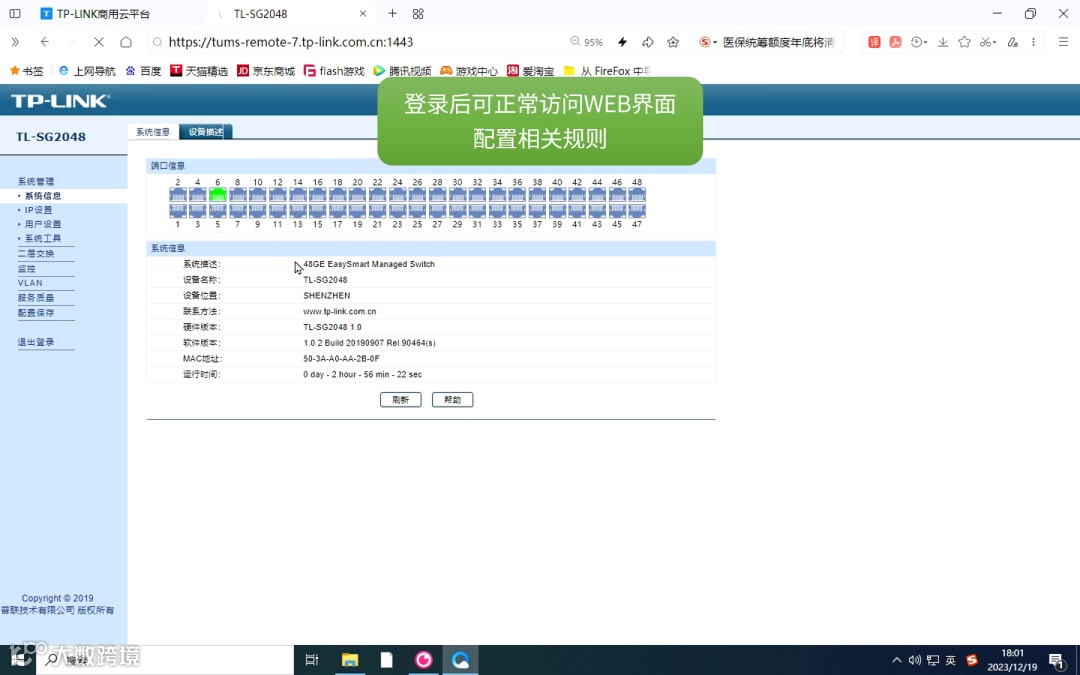This screenshot has width=1080, height=675.
Task: Select the 设备描述 page tab
Action: pyautogui.click(x=206, y=132)
